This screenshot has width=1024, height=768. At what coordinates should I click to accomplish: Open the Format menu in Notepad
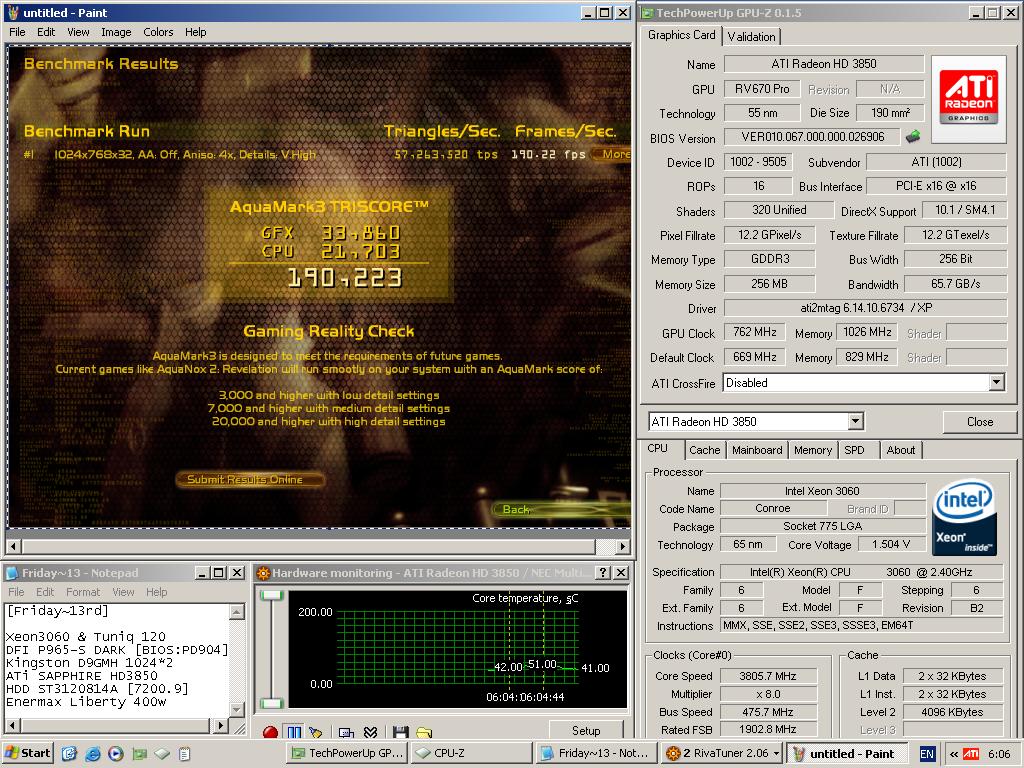tap(83, 592)
